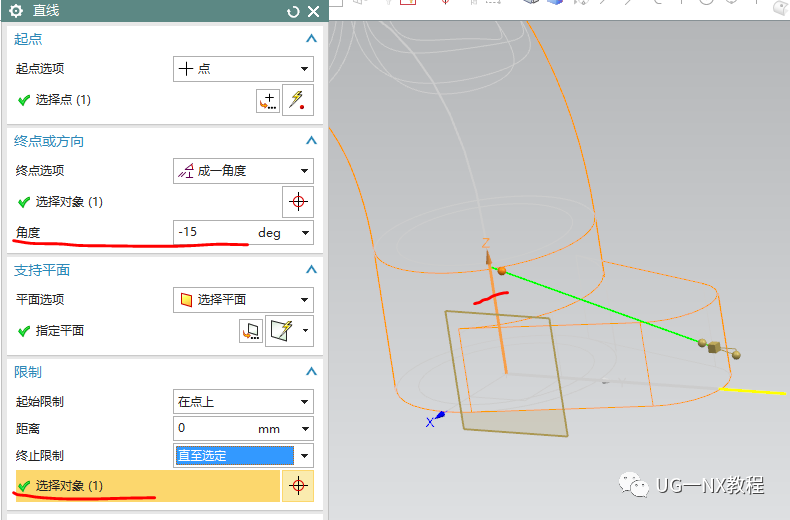
Task: Select the highlighted 选择对象 (1) limit row
Action: coord(148,486)
